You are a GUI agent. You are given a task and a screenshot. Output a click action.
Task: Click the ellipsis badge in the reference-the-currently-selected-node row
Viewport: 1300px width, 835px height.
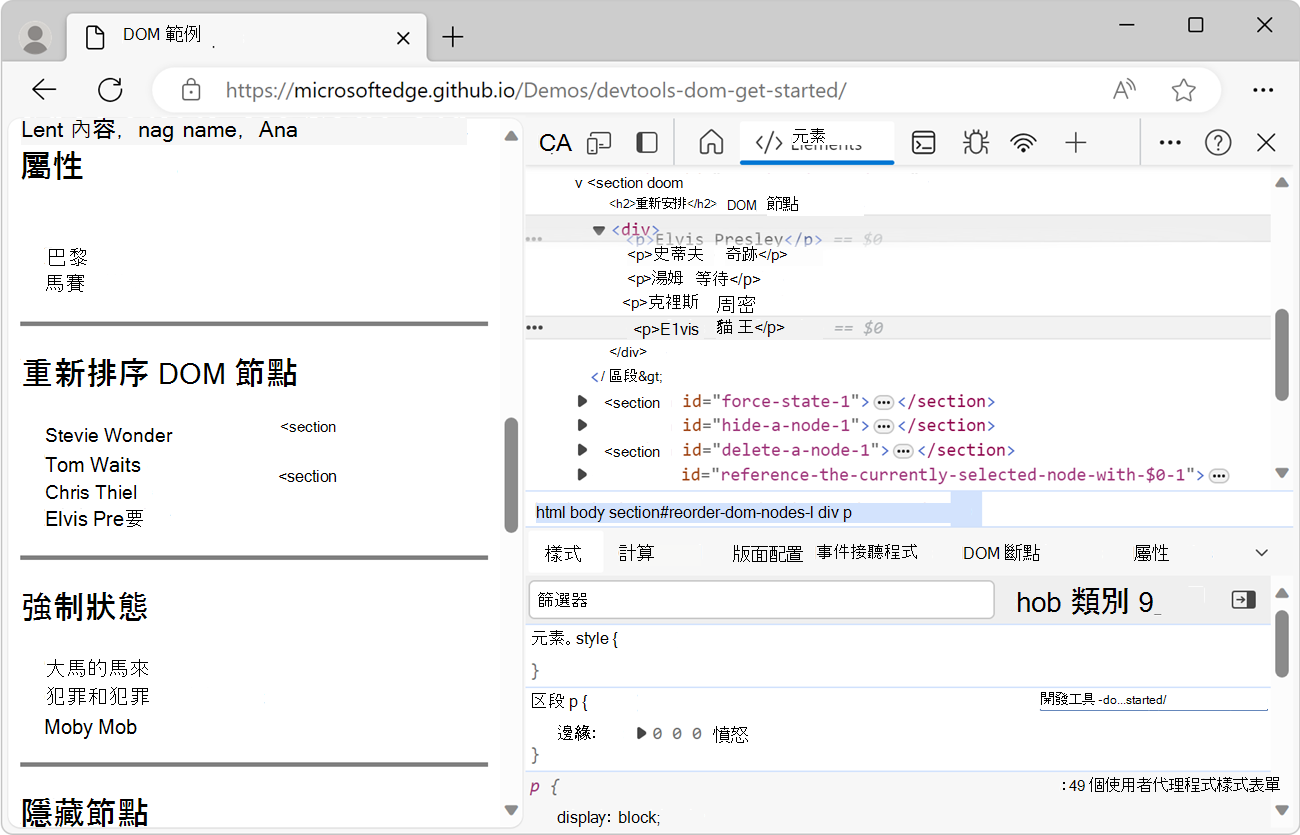(x=1219, y=476)
